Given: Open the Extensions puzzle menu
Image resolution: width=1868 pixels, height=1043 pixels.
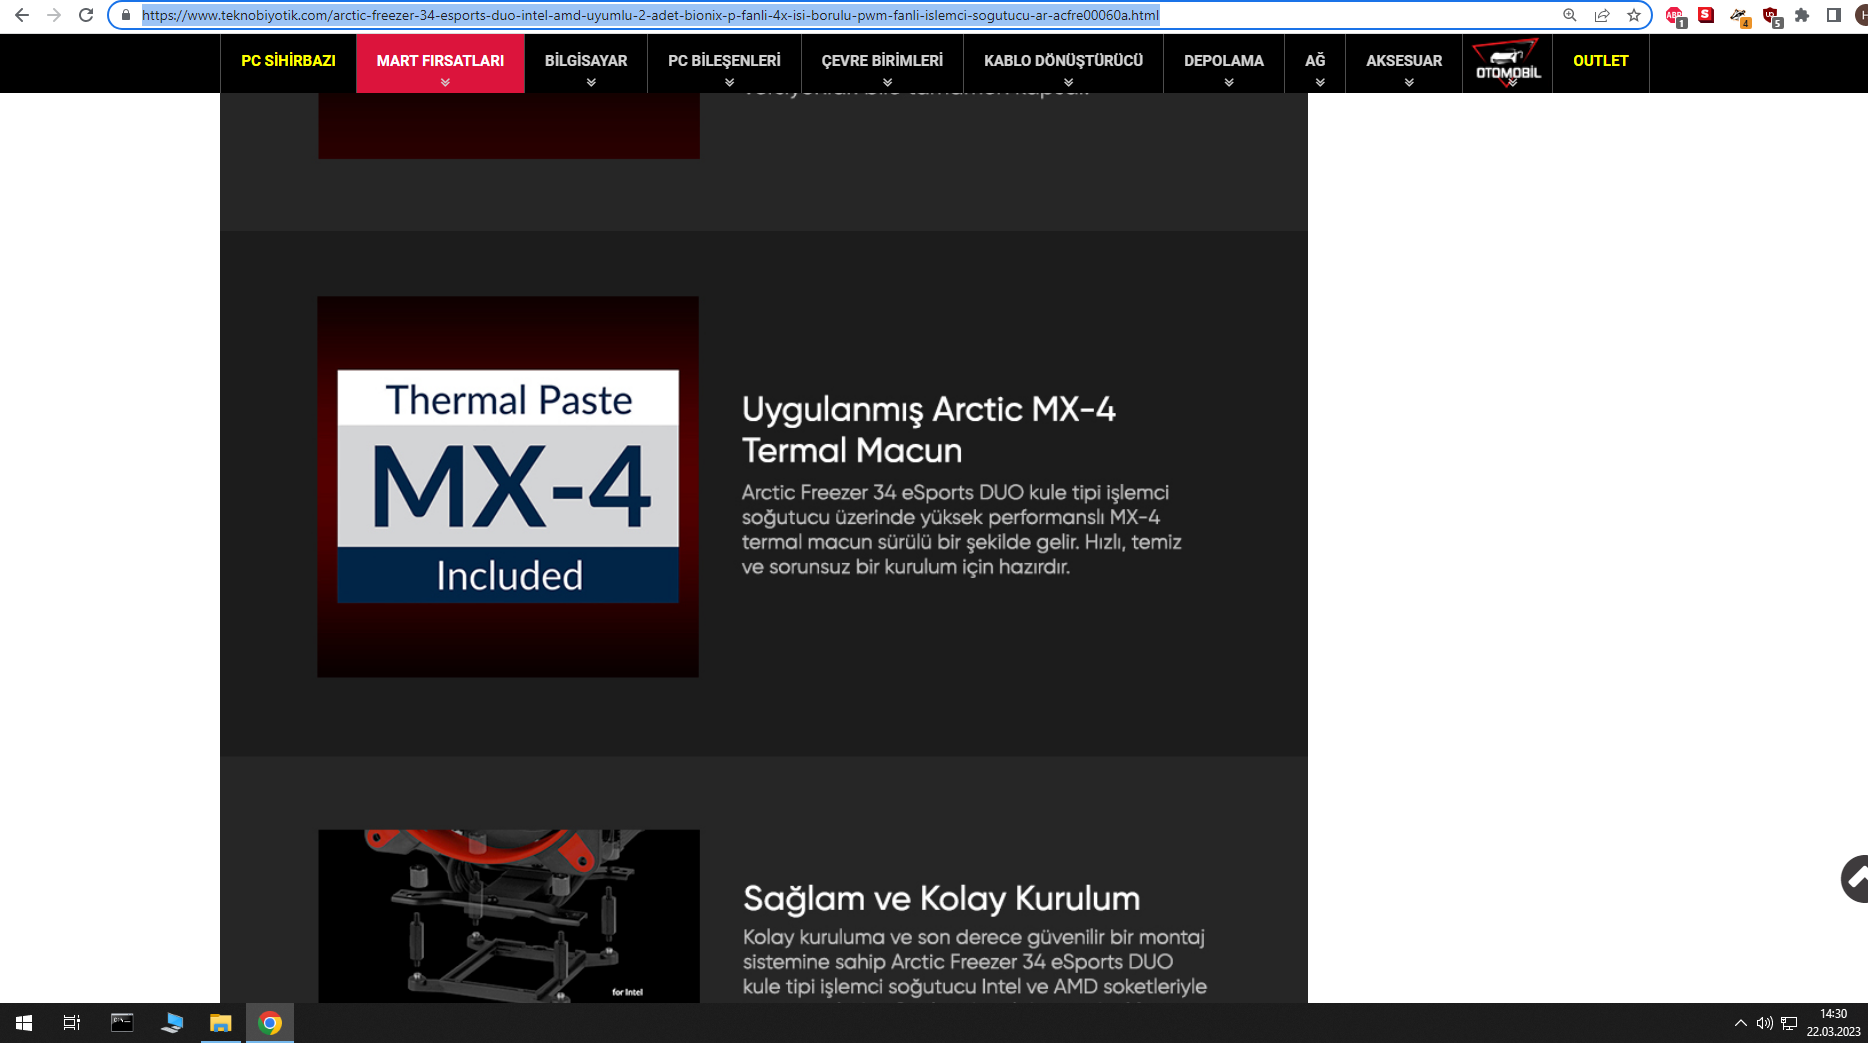Looking at the screenshot, I should (x=1802, y=15).
